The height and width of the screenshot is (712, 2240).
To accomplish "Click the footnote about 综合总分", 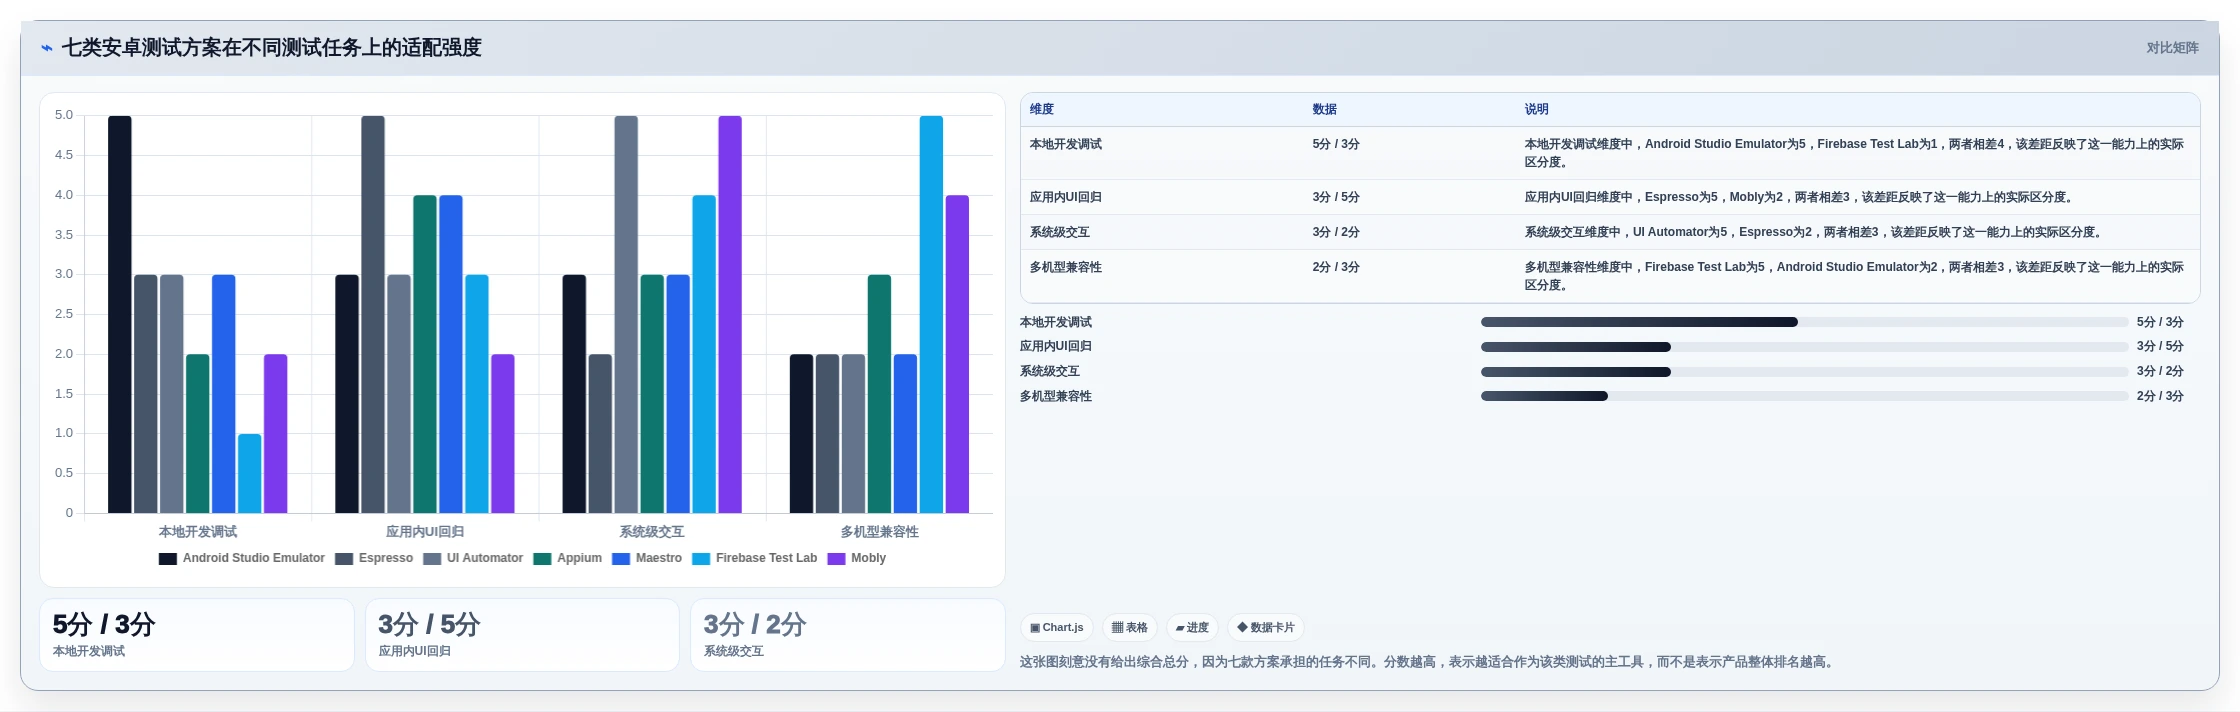I will pos(1429,662).
